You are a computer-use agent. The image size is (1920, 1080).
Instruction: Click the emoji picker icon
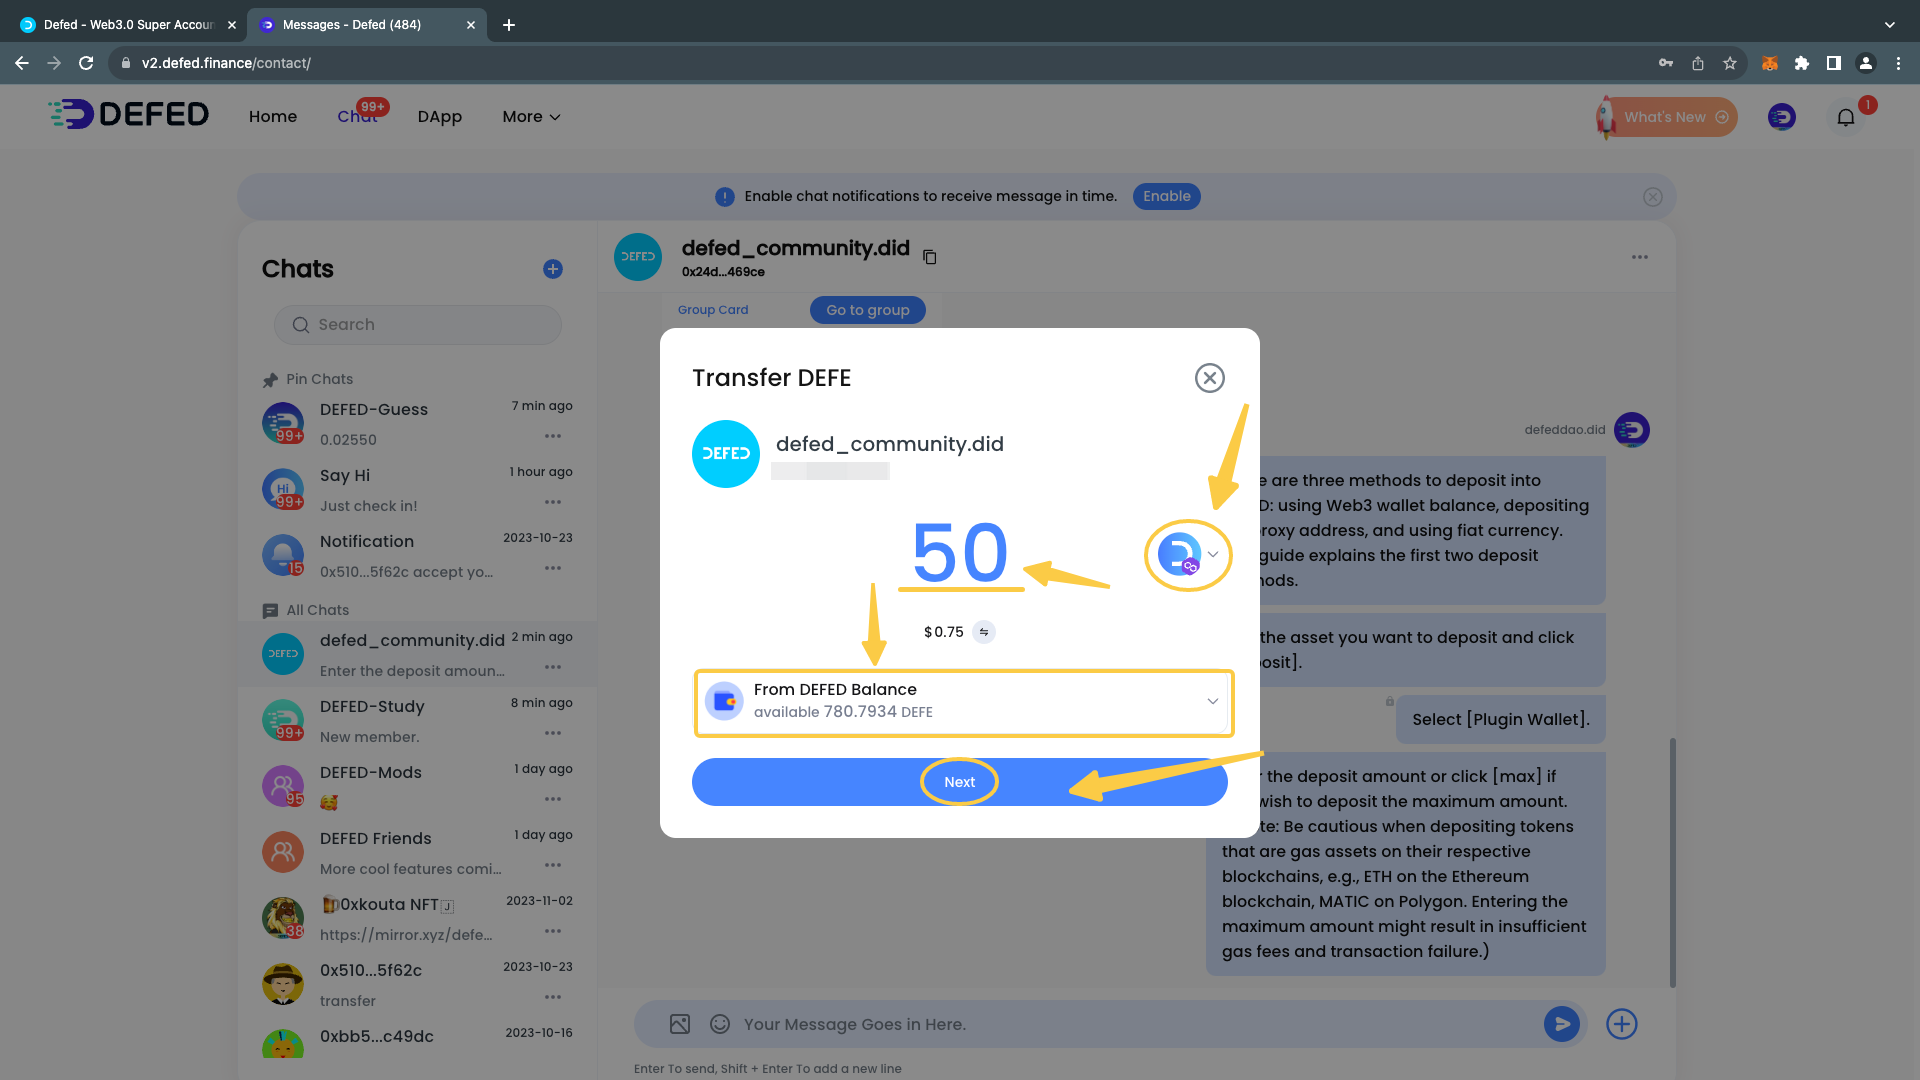(719, 1024)
